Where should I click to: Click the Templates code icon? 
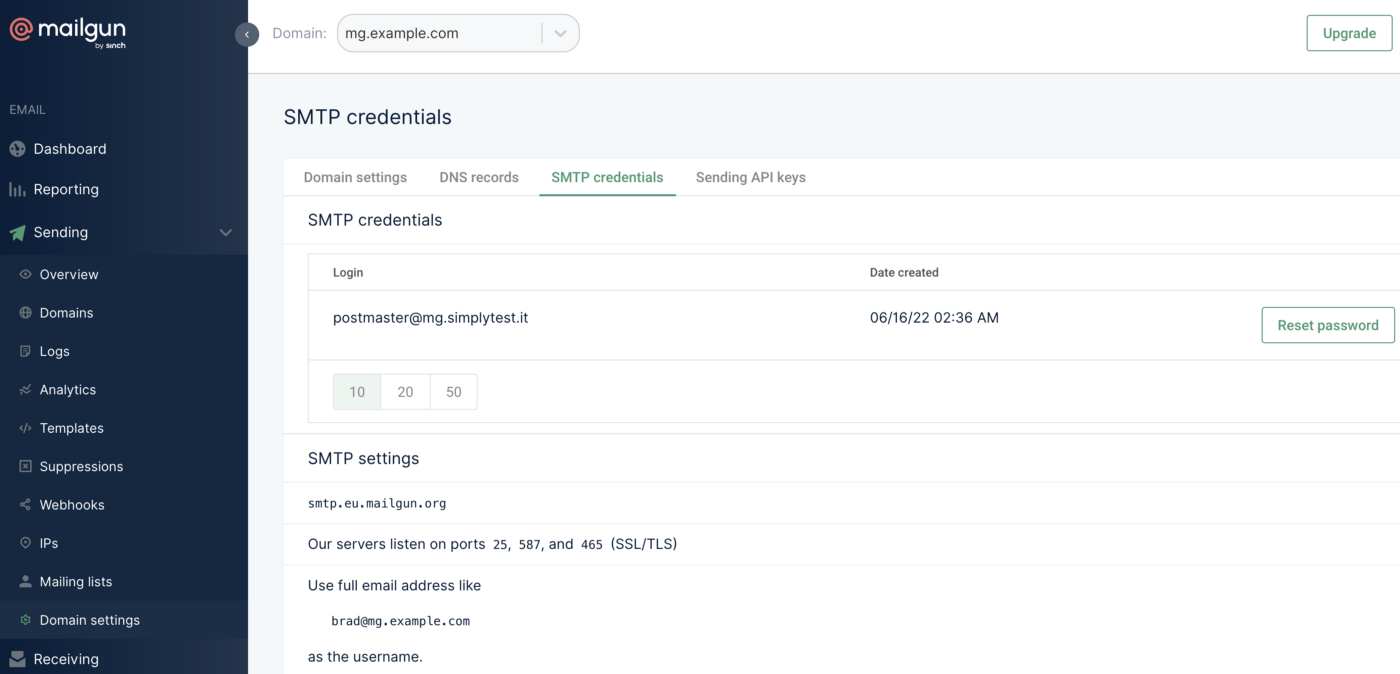(26, 428)
